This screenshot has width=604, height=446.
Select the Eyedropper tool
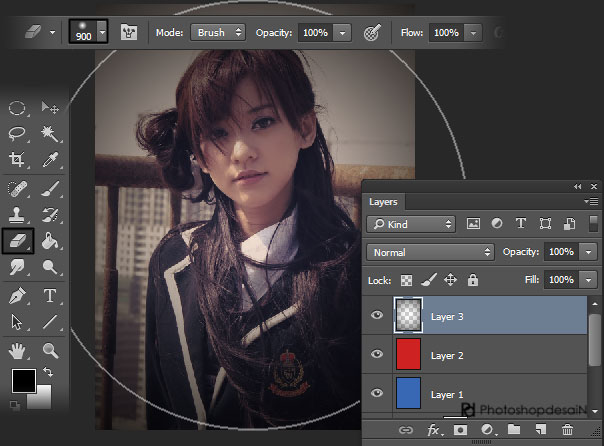(x=49, y=160)
